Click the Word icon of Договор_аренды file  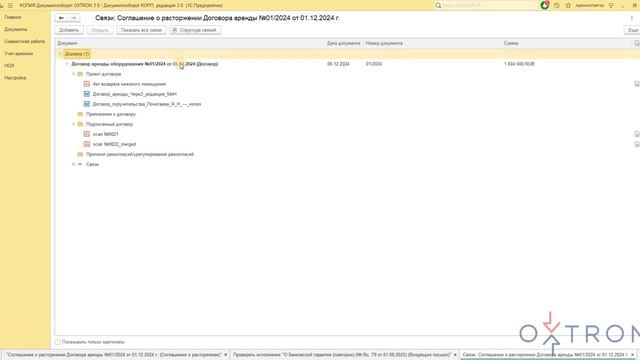(x=87, y=94)
